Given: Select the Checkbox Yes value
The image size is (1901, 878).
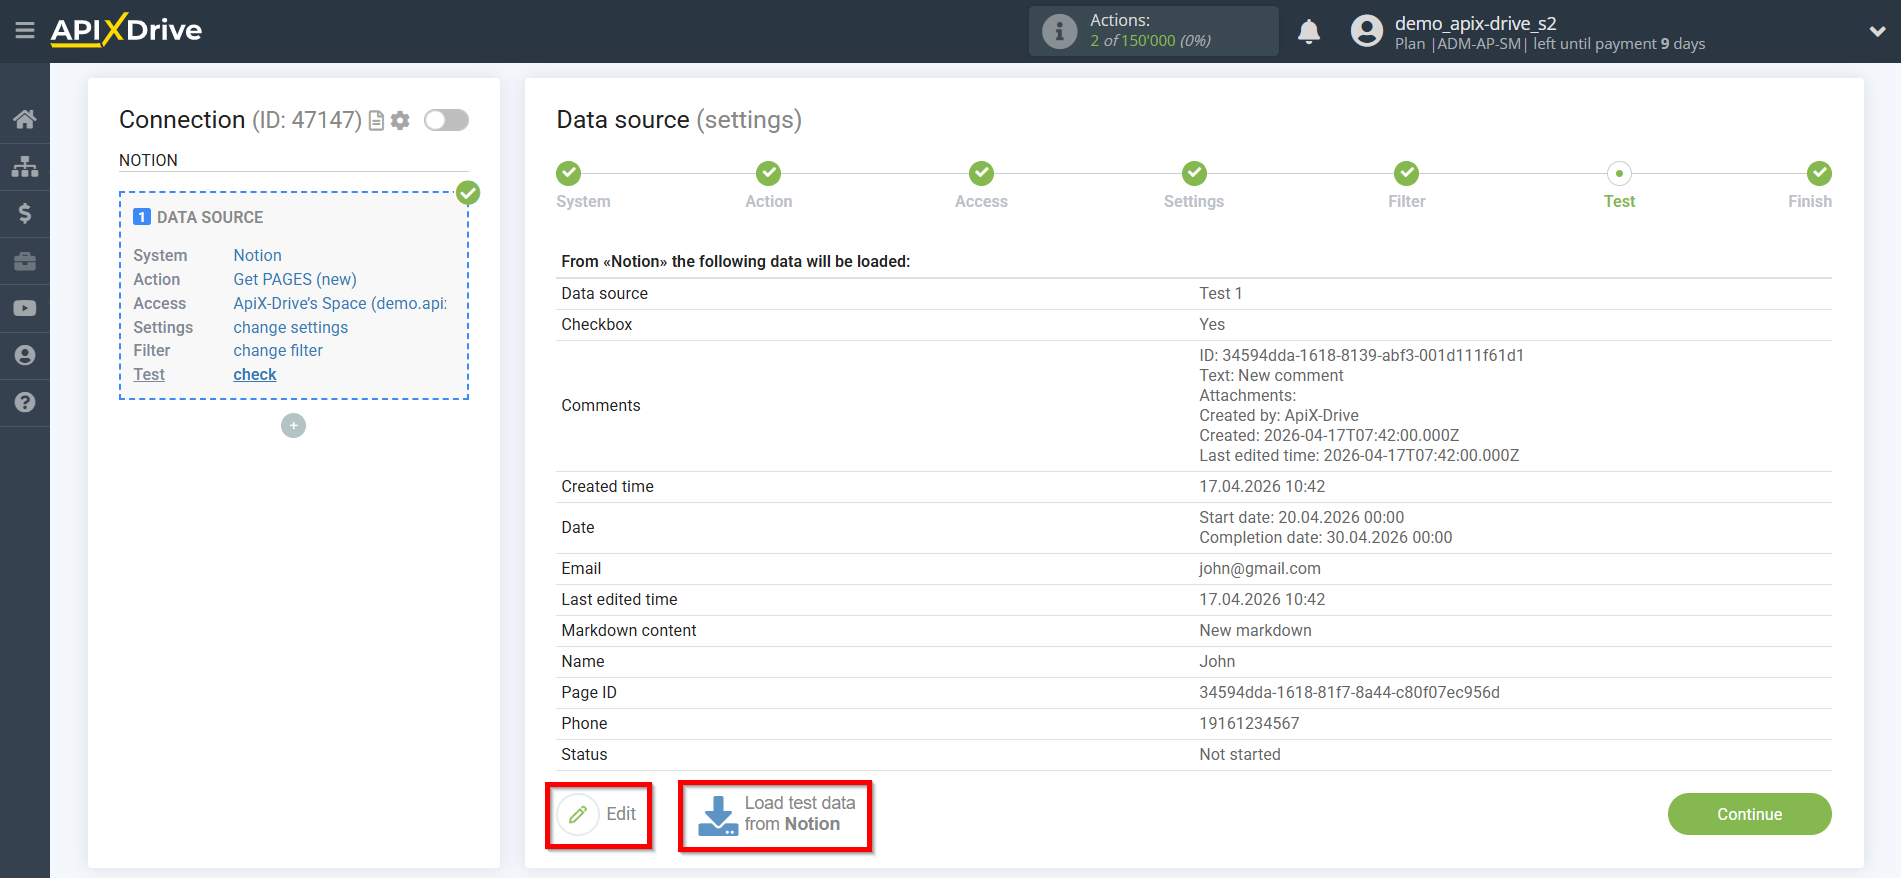Looking at the screenshot, I should pyautogui.click(x=1212, y=325).
